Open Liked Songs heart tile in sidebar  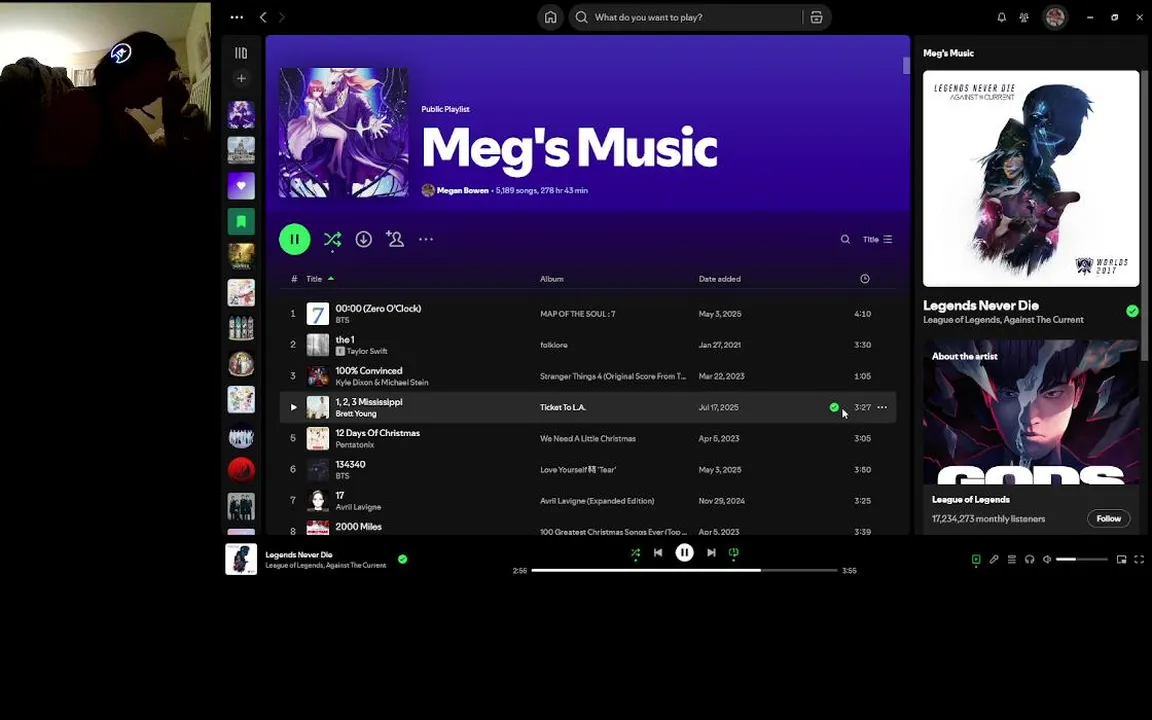tap(241, 186)
